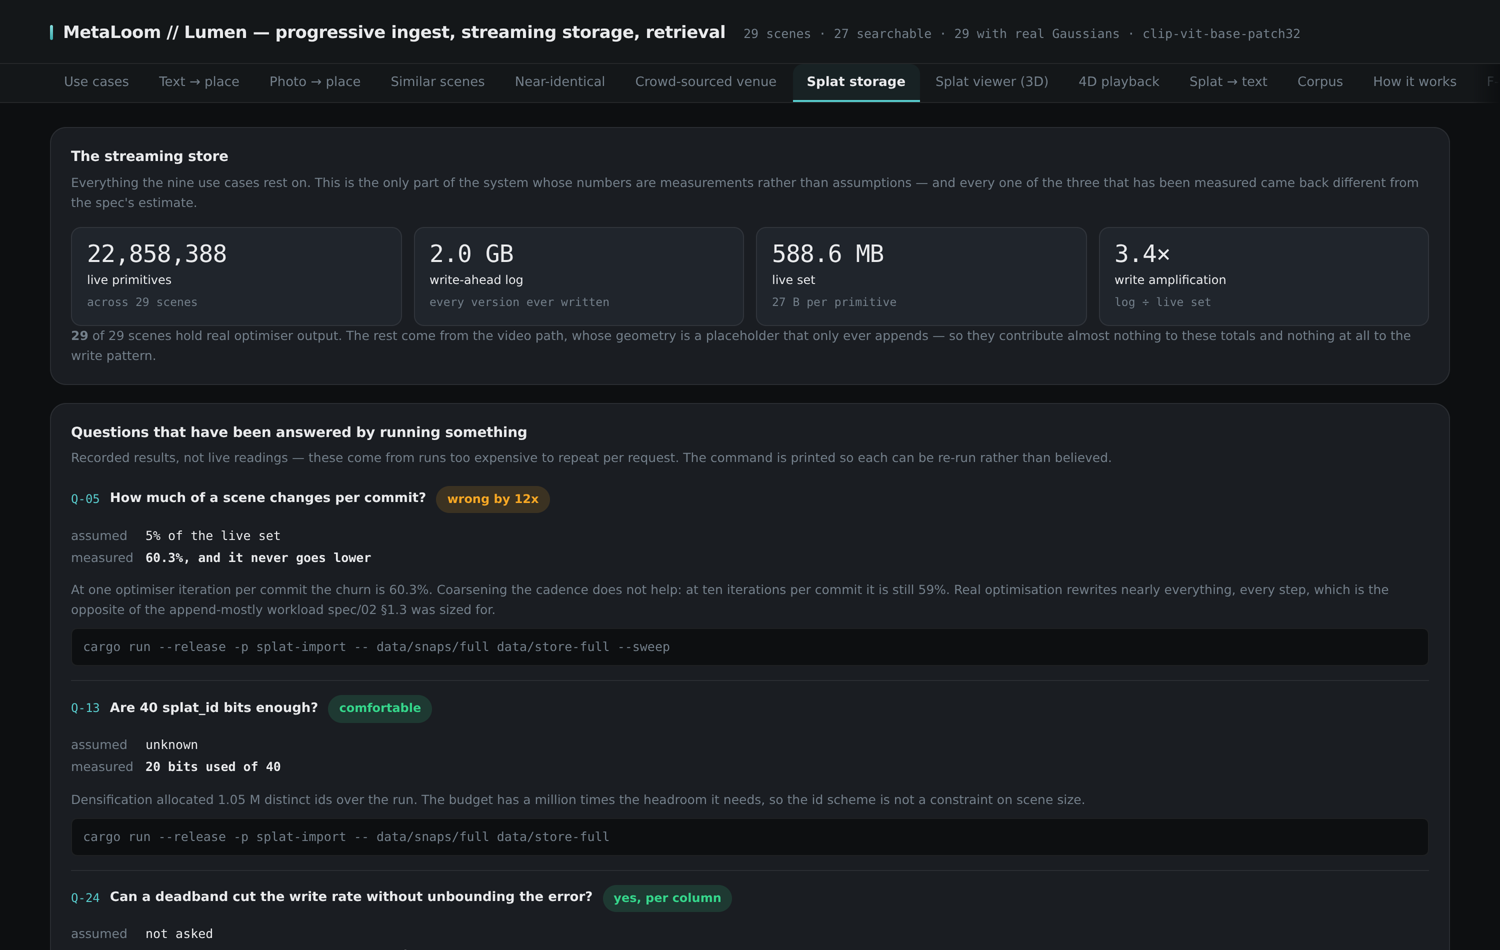Go to the Corpus tab
Viewport: 1500px width, 950px height.
[1320, 82]
